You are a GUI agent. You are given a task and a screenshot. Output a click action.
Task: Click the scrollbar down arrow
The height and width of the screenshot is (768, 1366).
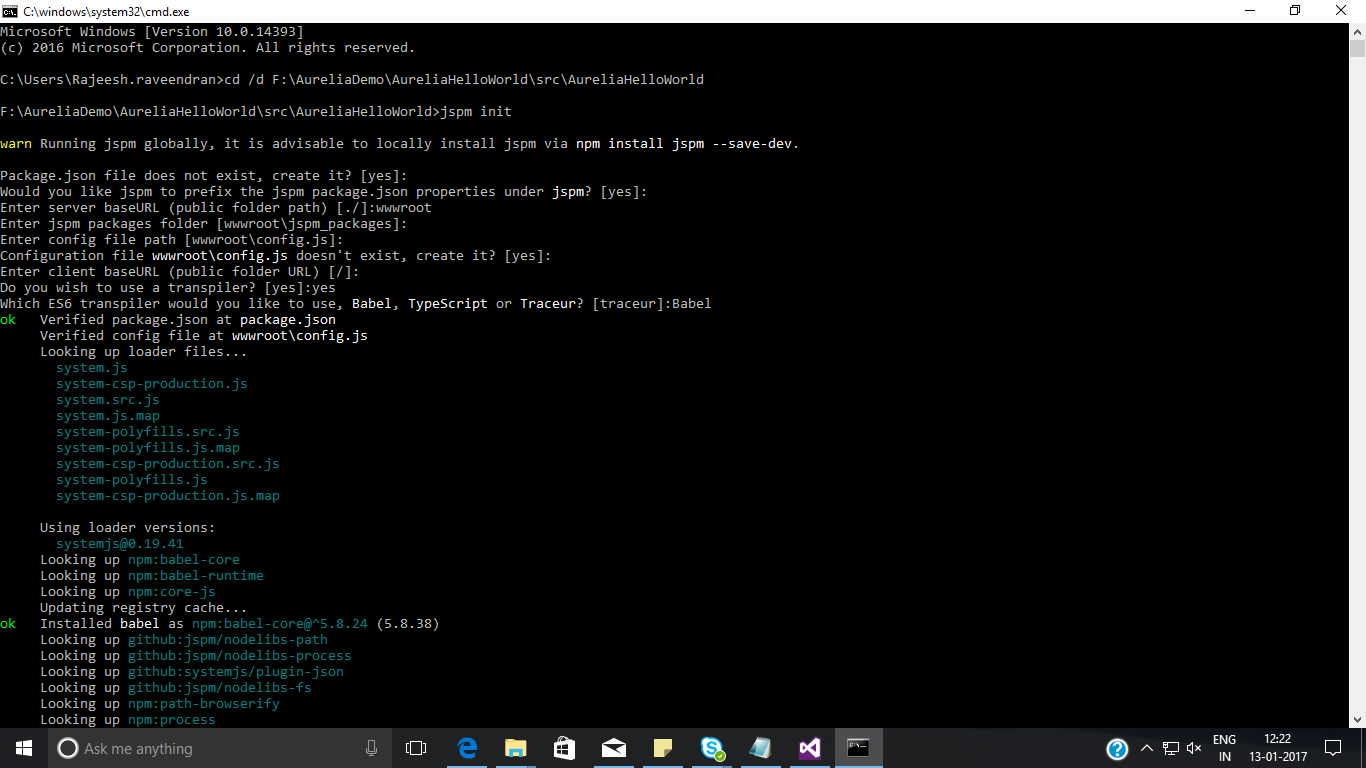(1357, 719)
